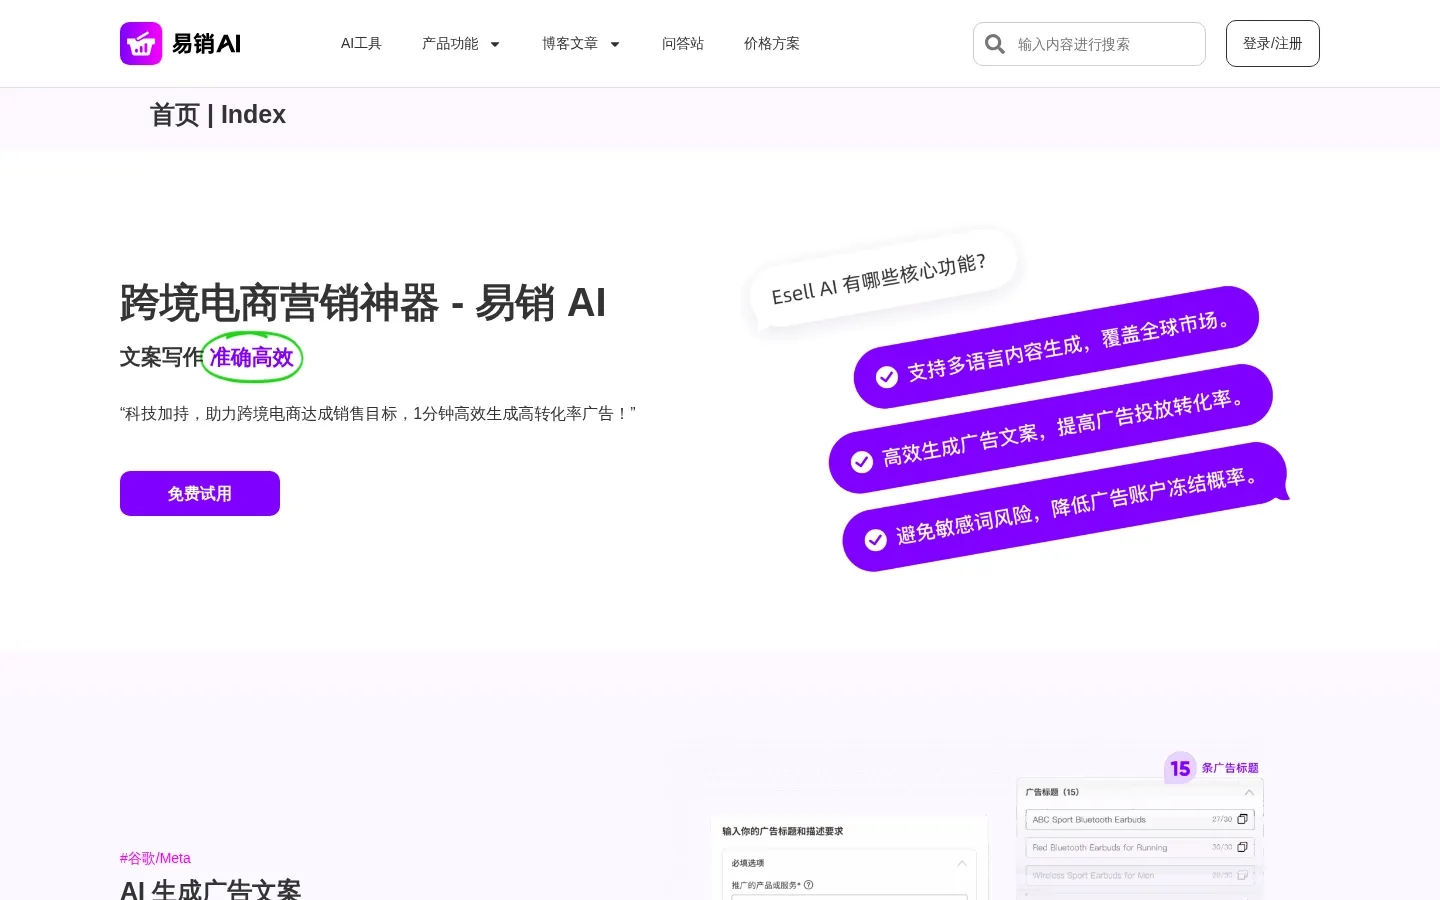Click the 登录/注册 button
This screenshot has width=1440, height=900.
pos(1273,44)
